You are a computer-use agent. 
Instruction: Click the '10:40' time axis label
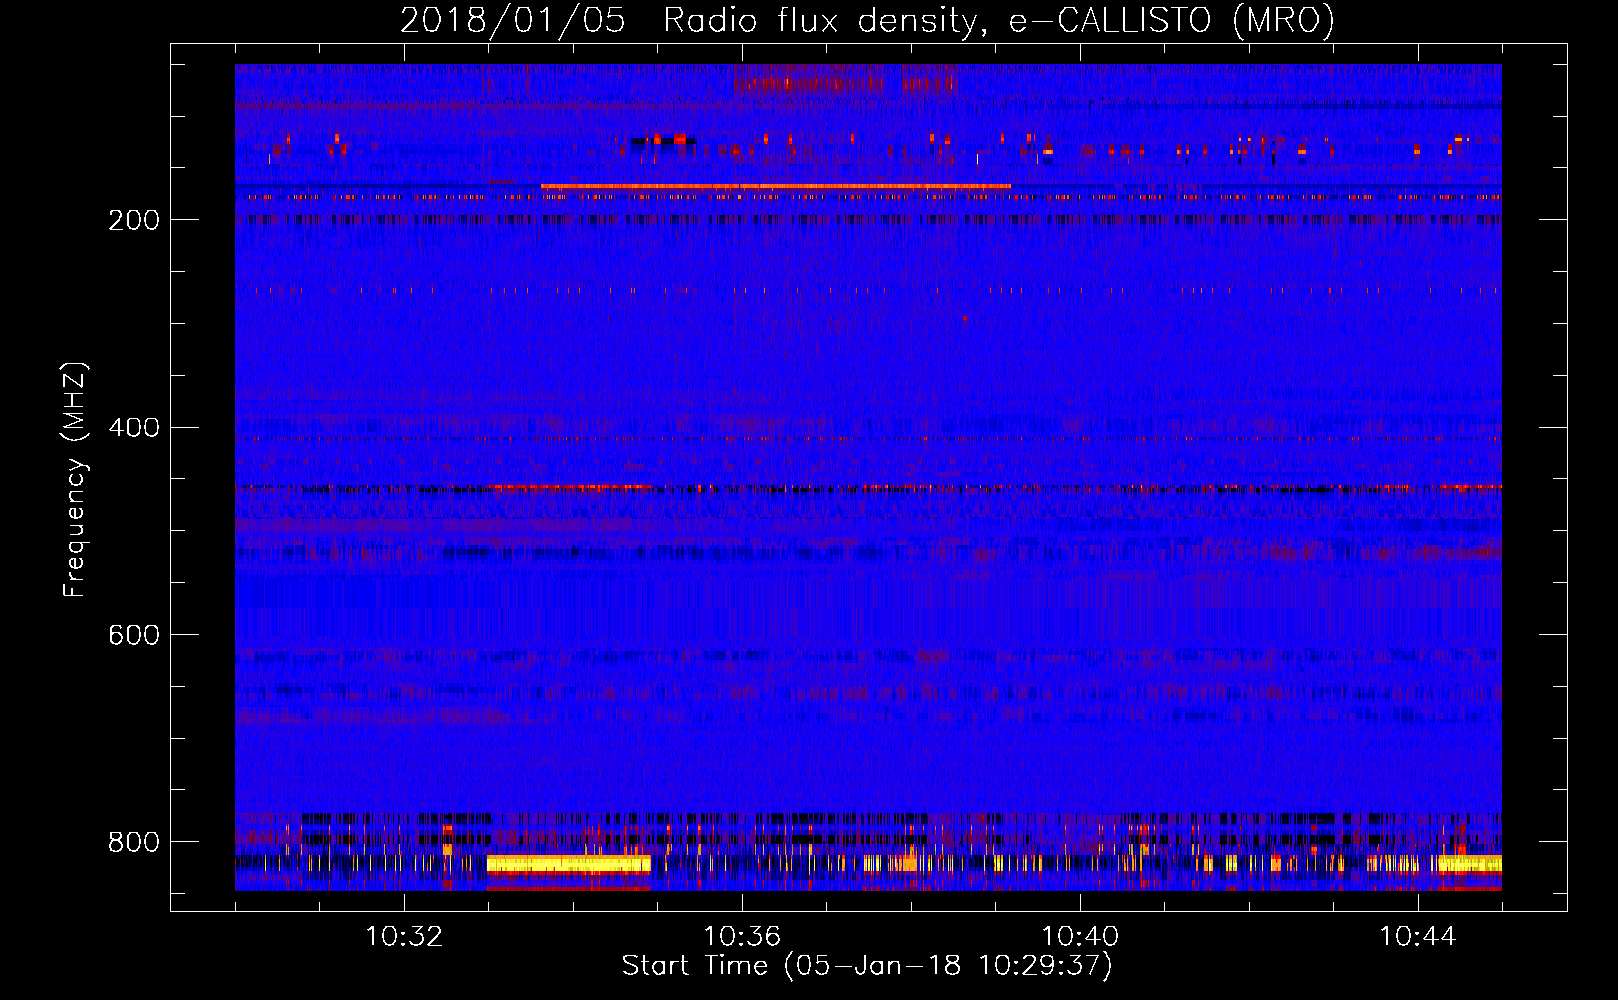tap(1080, 937)
